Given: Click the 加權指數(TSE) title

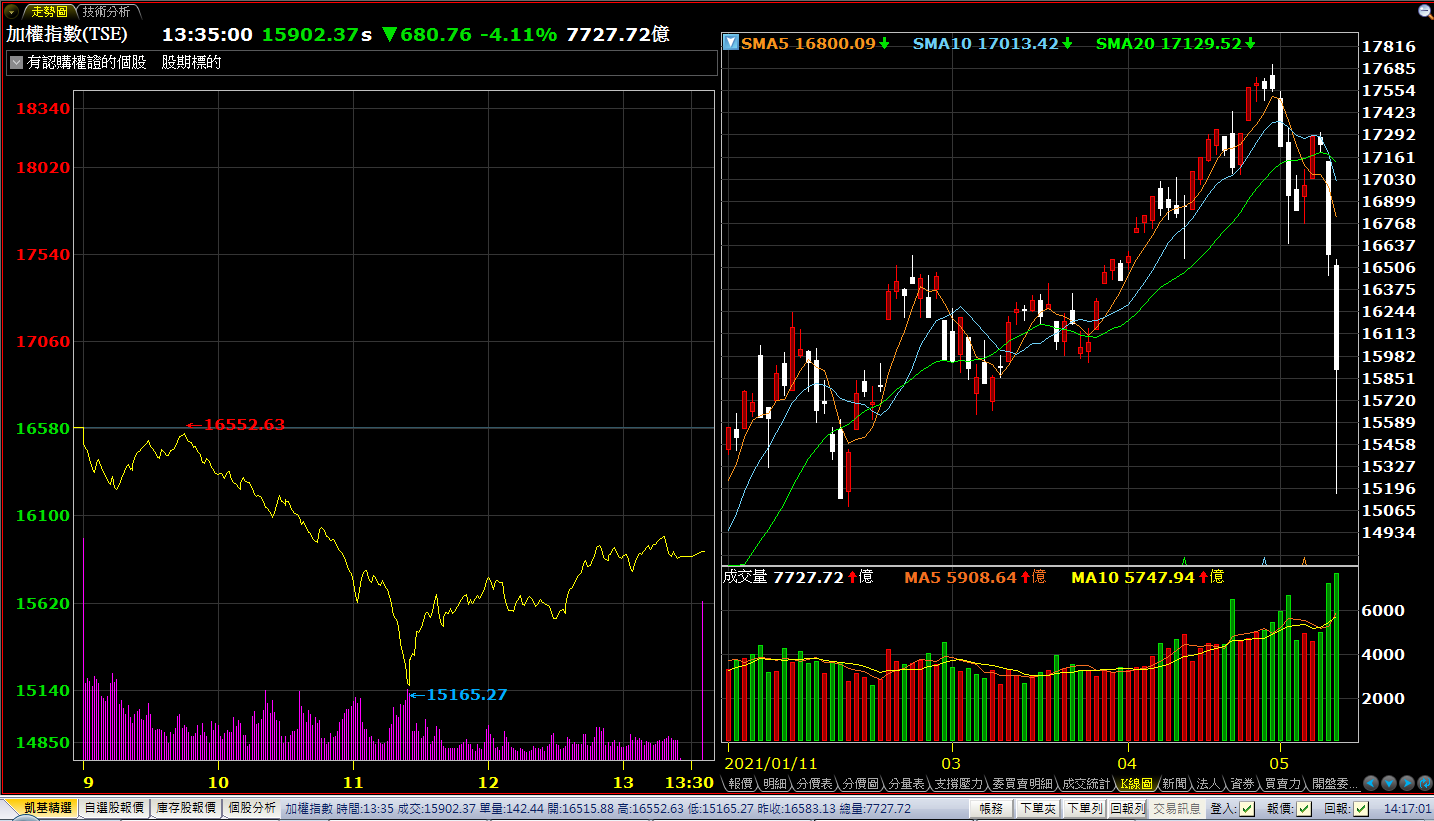Looking at the screenshot, I should click(67, 34).
